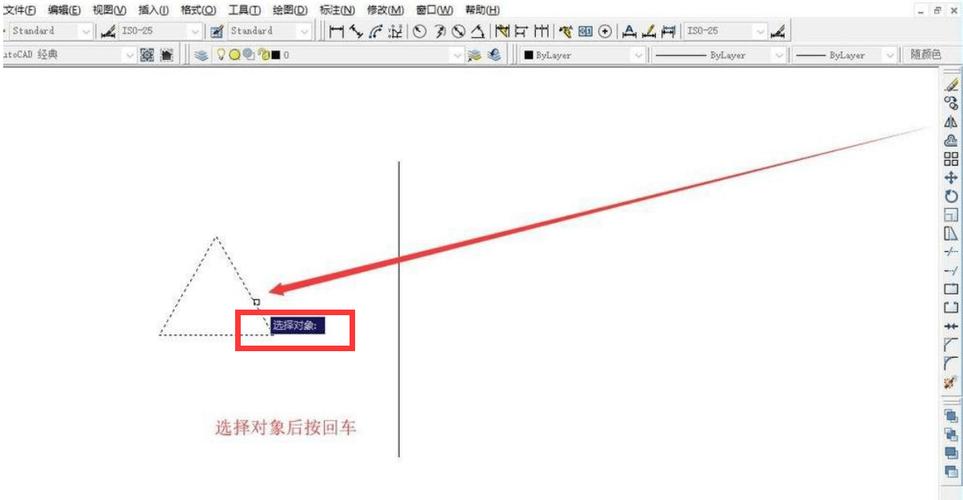Select the Quick Dimension tool

click(x=502, y=31)
